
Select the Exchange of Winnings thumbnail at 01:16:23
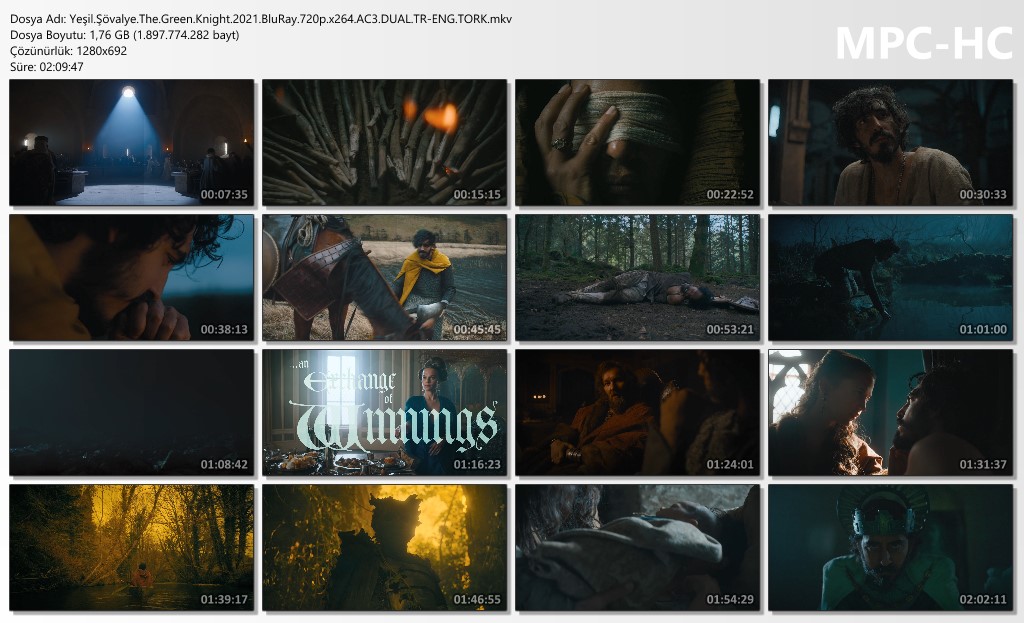point(385,412)
